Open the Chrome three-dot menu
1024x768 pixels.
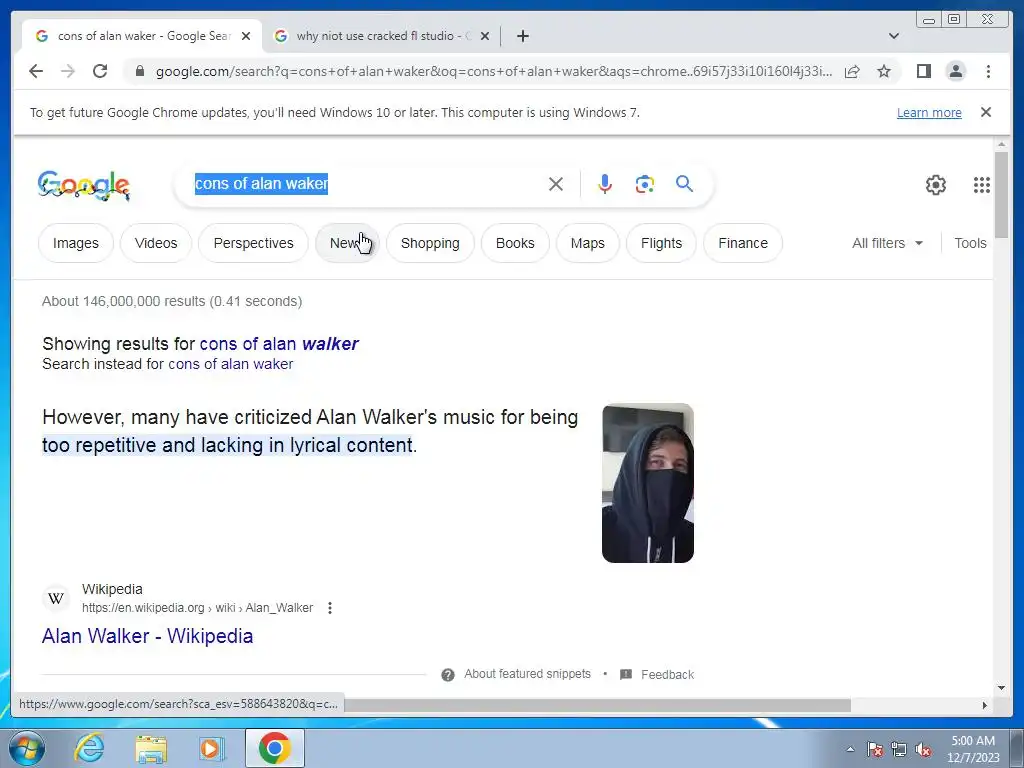pos(988,71)
